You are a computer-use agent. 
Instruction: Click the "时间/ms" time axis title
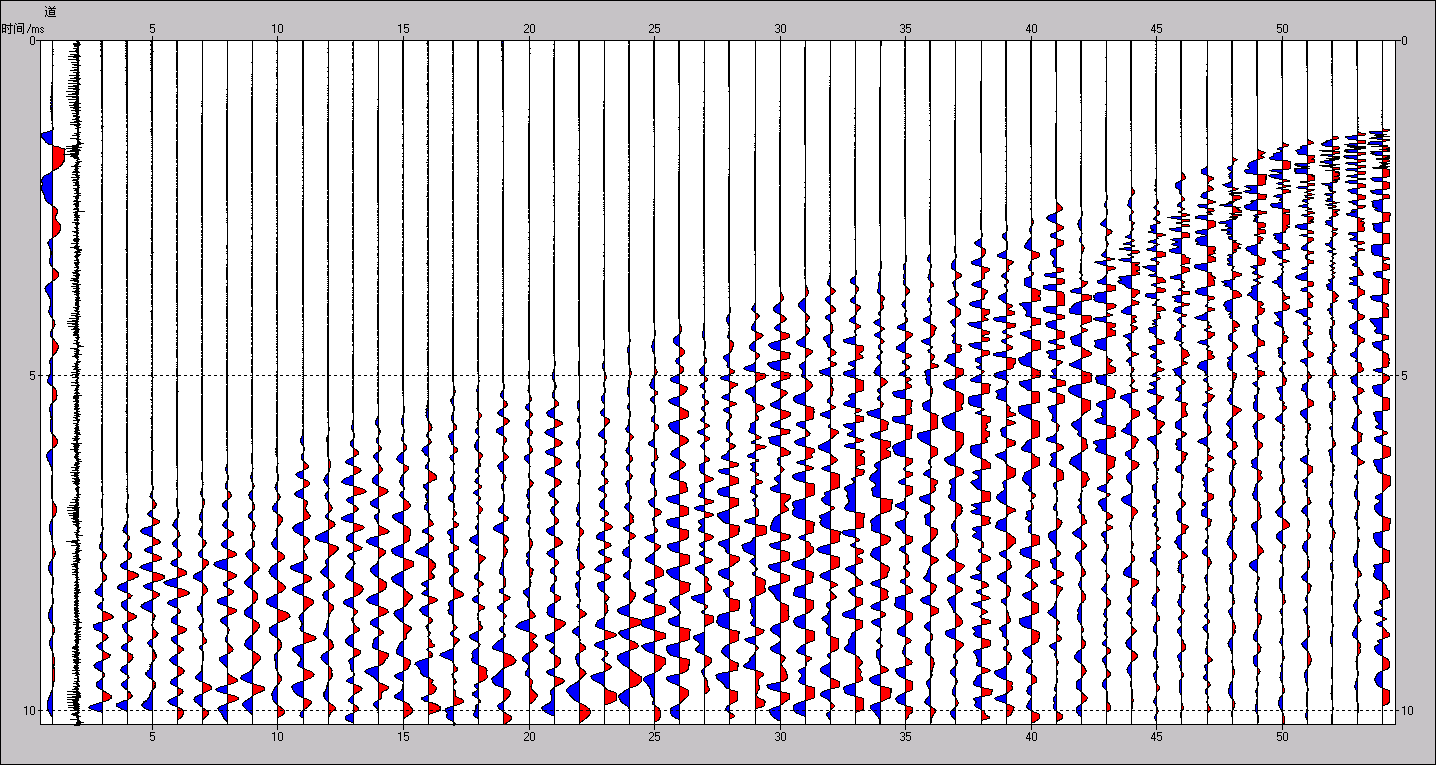point(22,29)
